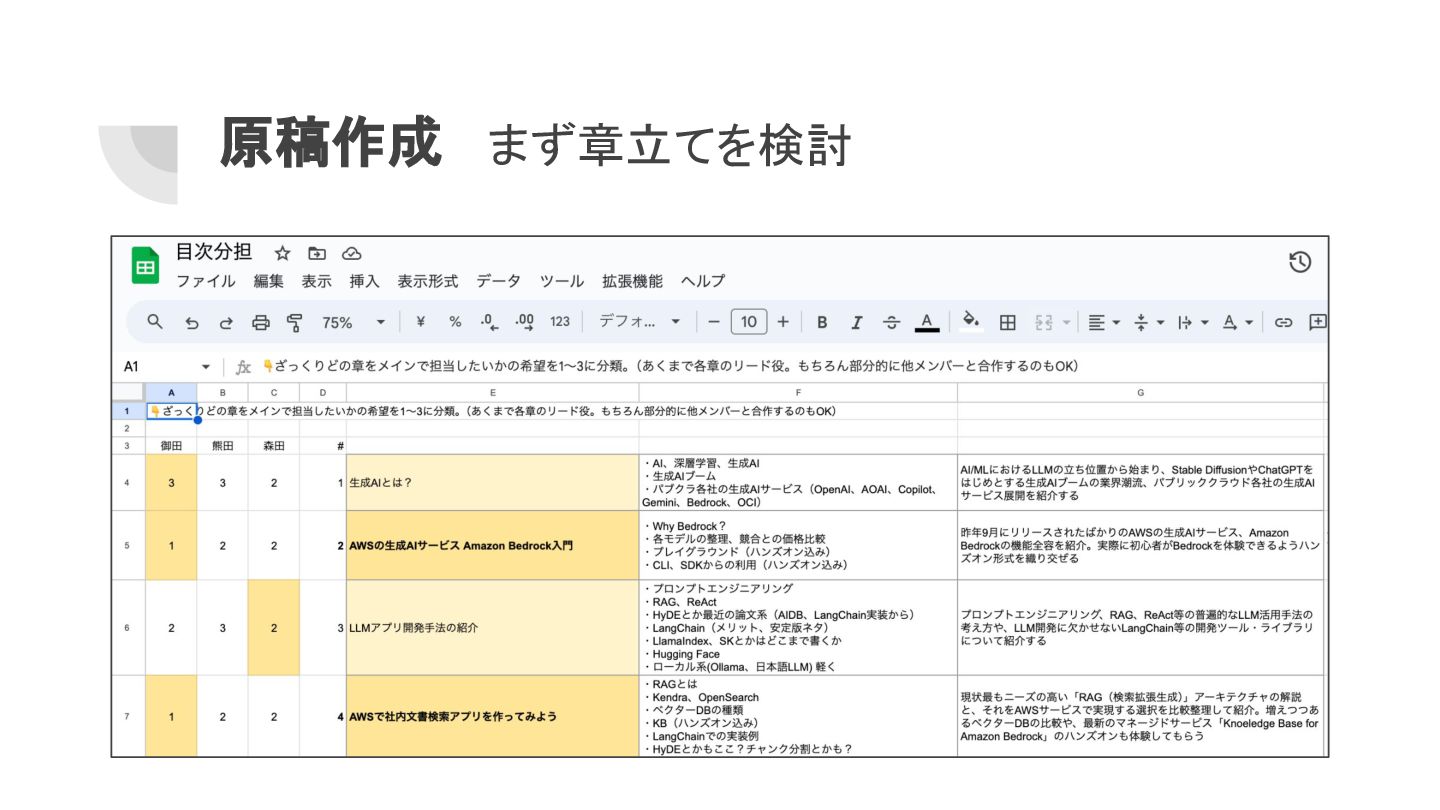The width and height of the screenshot is (1440, 810).
Task: Click the 目次分担 document title
Action: coord(213,253)
